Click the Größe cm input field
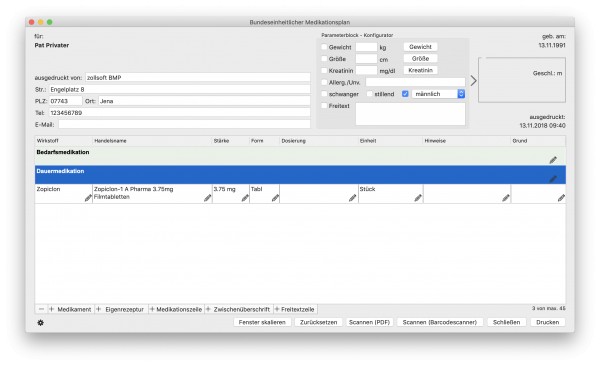The height and width of the screenshot is (366, 600). (366, 59)
